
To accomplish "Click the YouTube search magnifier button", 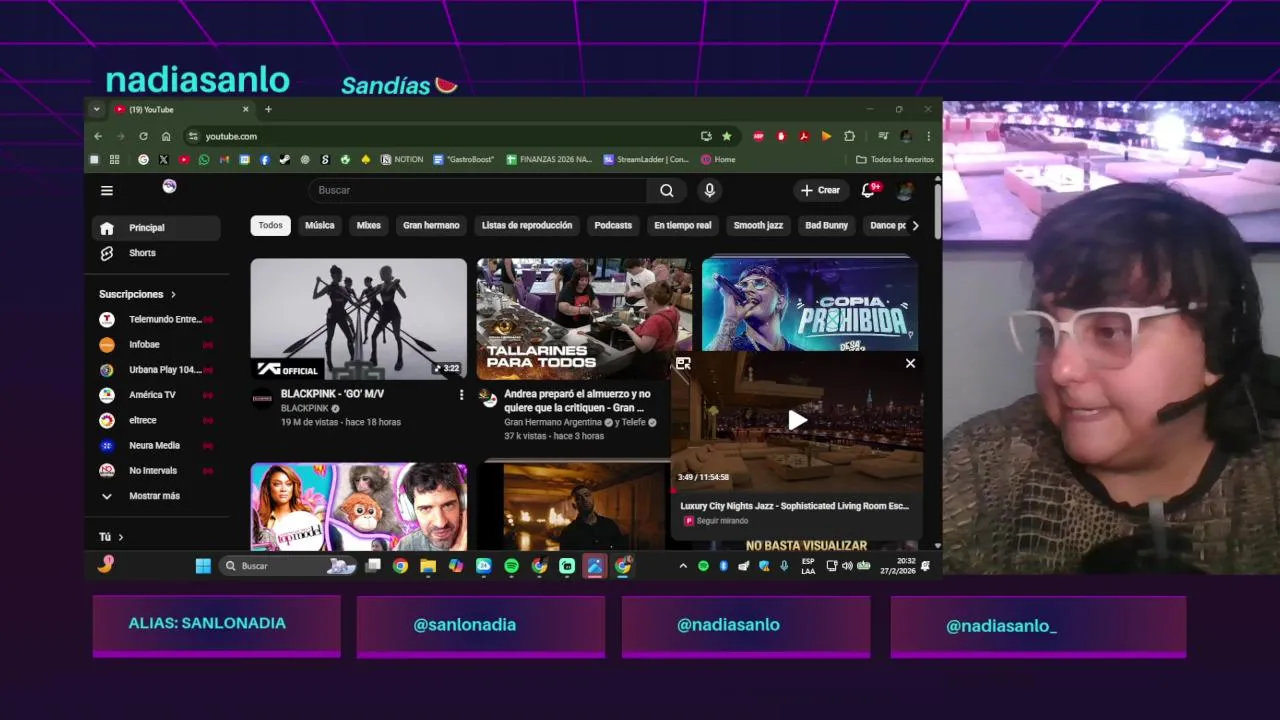I will coord(667,190).
